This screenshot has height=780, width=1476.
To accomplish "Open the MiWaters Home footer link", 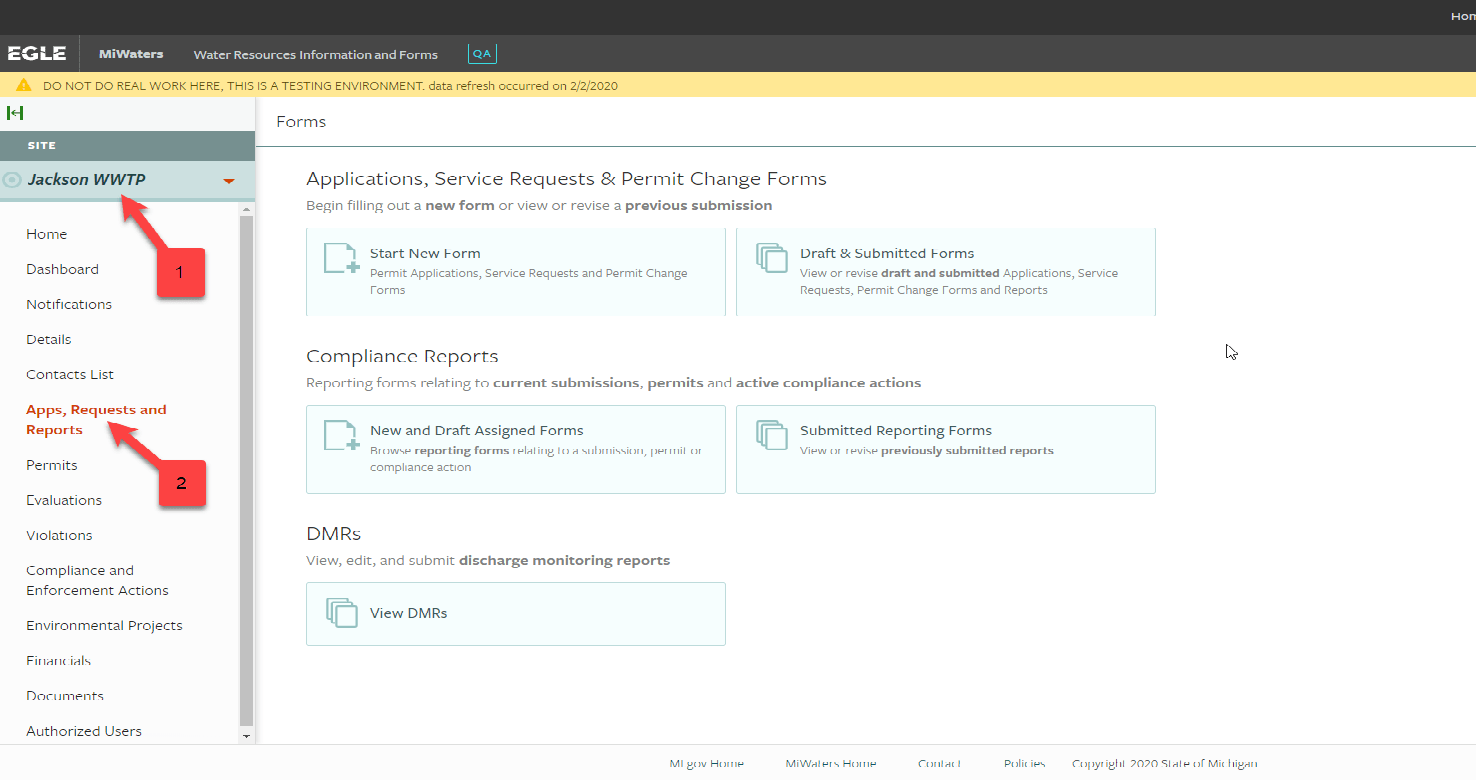I will (830, 763).
